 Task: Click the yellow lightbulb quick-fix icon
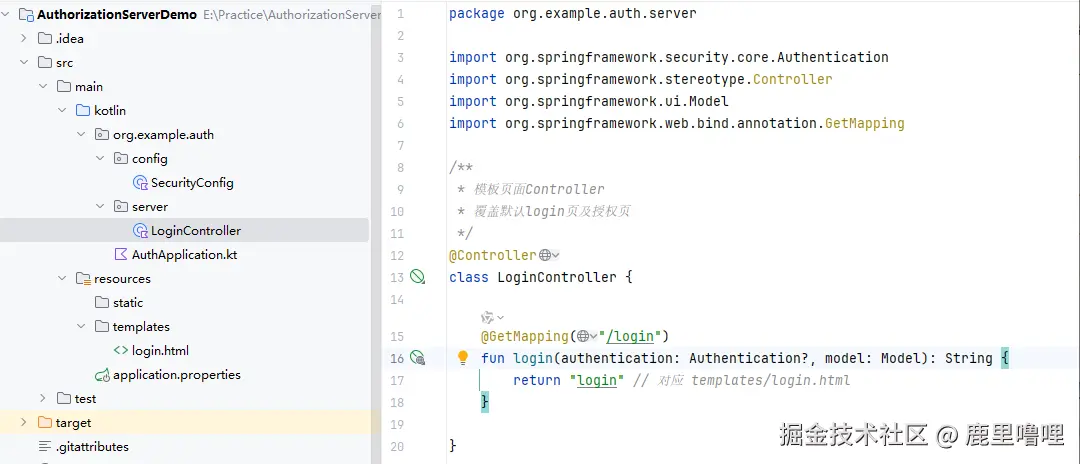[463, 357]
